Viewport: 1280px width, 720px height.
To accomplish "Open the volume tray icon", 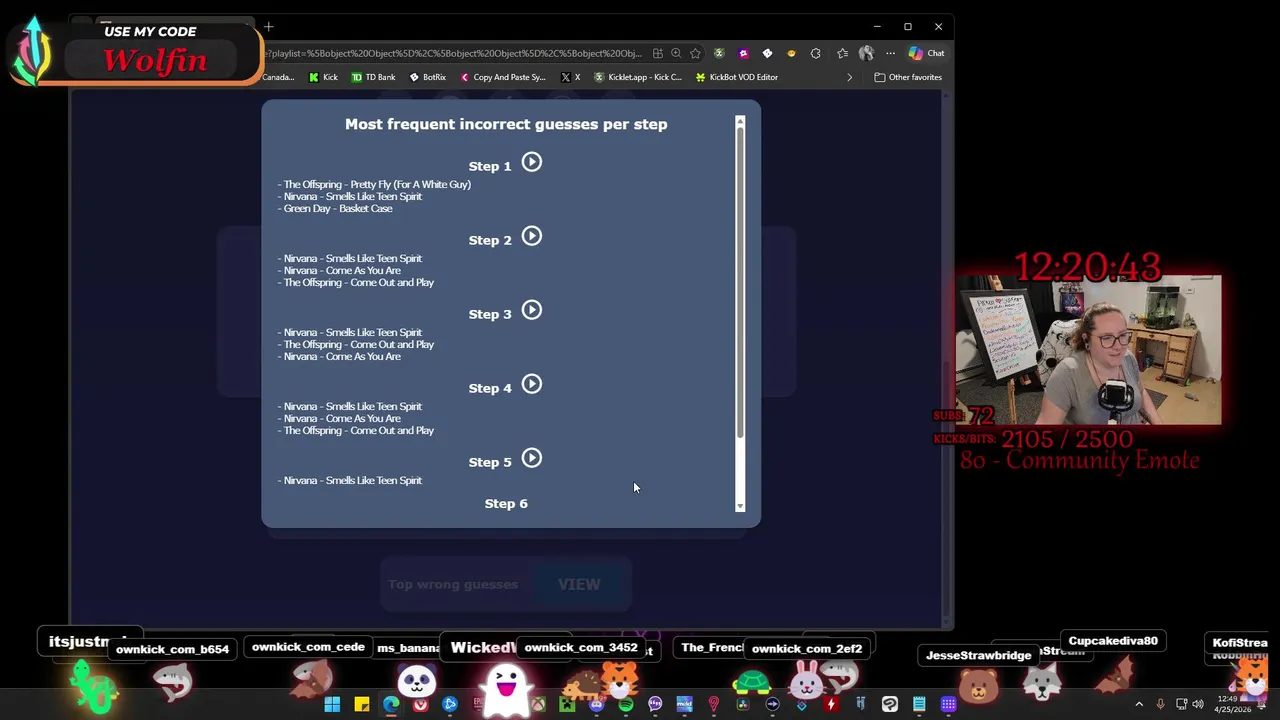I will click(1198, 705).
